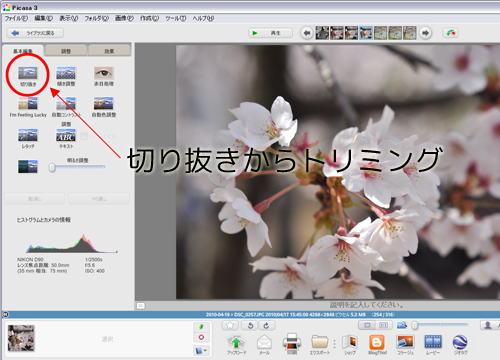Open the People panel icon

(488, 325)
